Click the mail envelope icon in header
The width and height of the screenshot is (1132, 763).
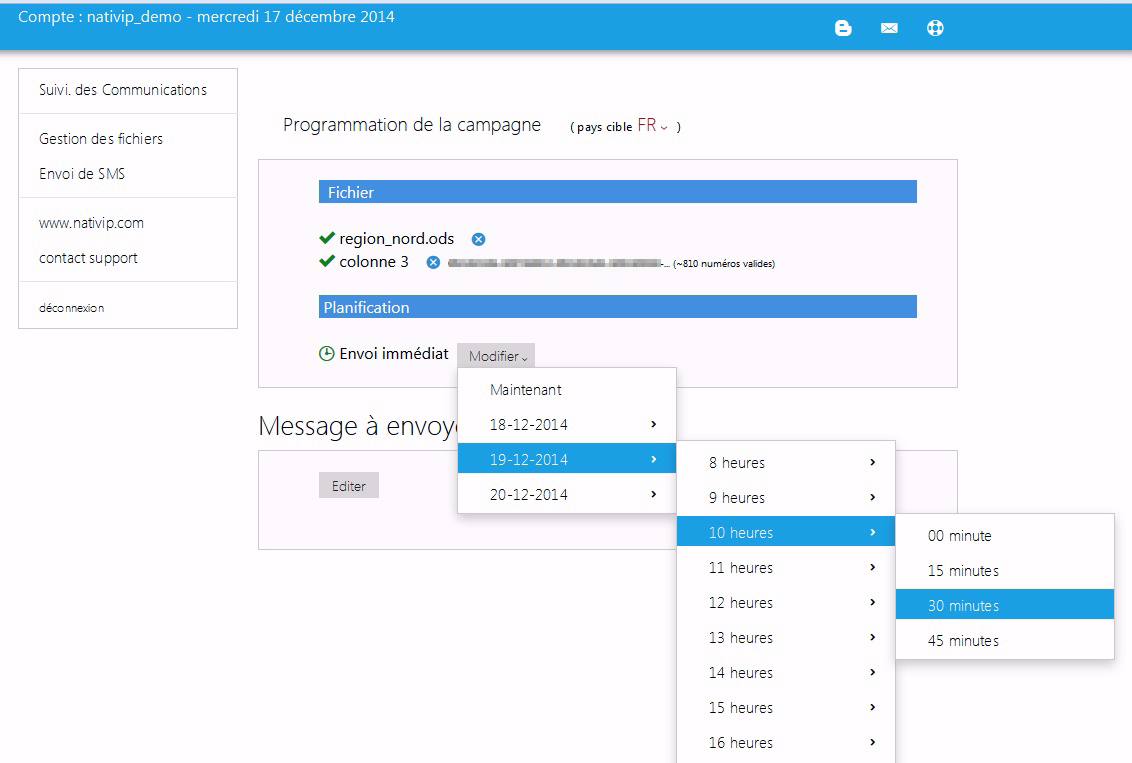coord(889,28)
